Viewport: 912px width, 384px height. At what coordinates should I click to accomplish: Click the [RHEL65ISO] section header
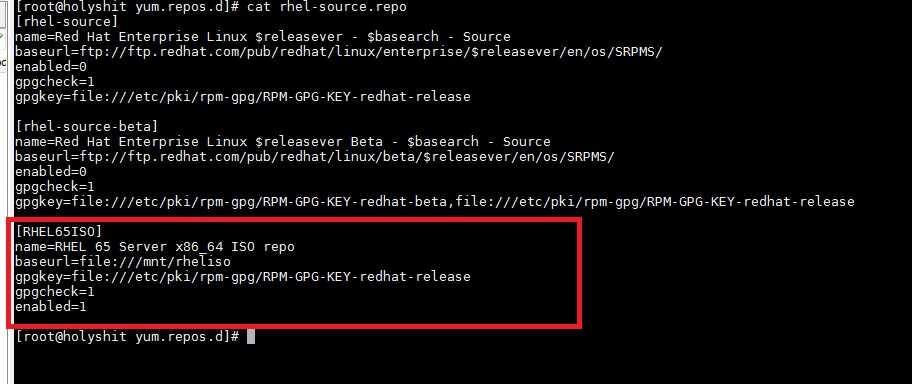(58, 232)
